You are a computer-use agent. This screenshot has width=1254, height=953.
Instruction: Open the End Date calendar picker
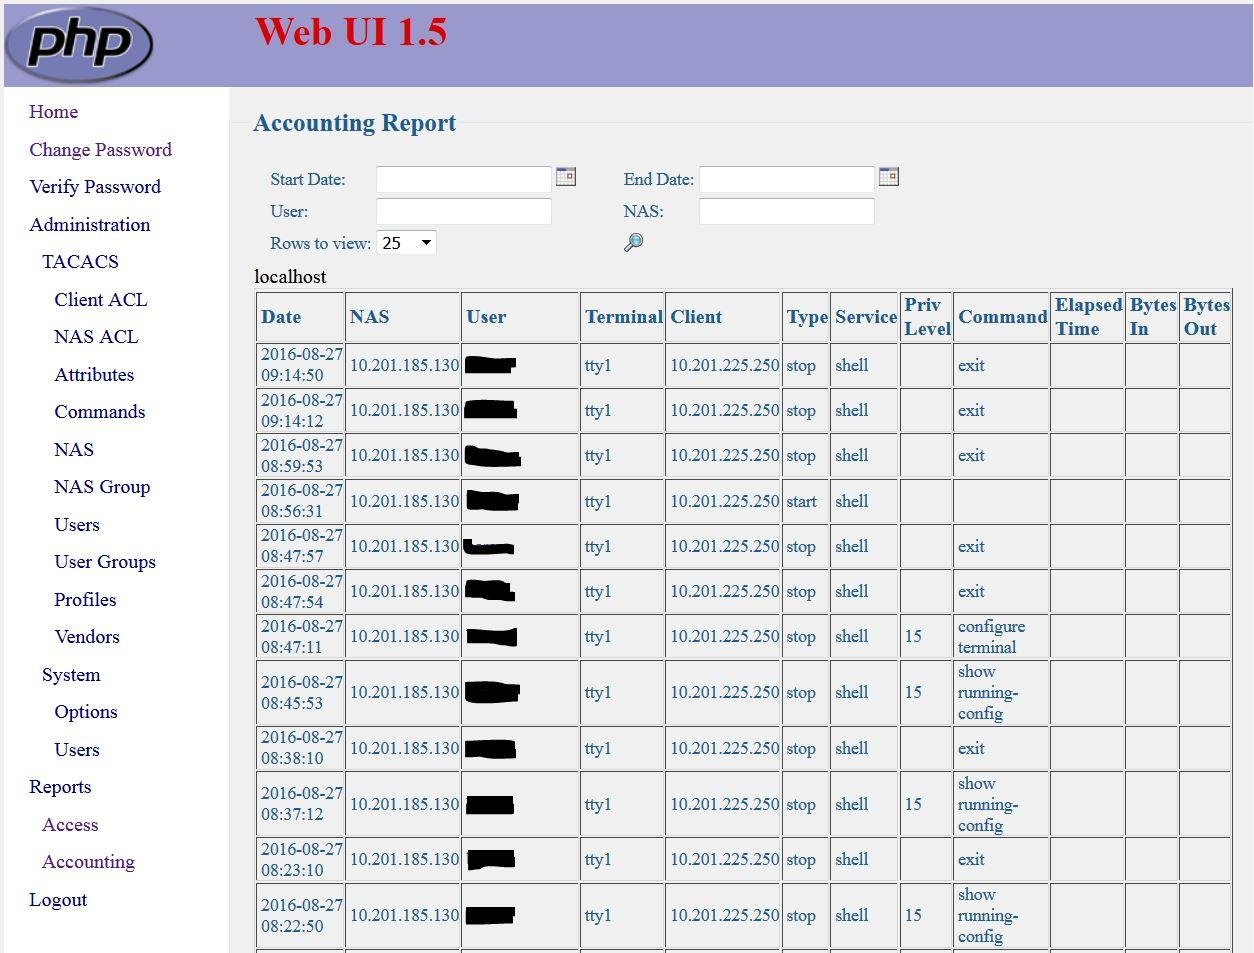(889, 176)
